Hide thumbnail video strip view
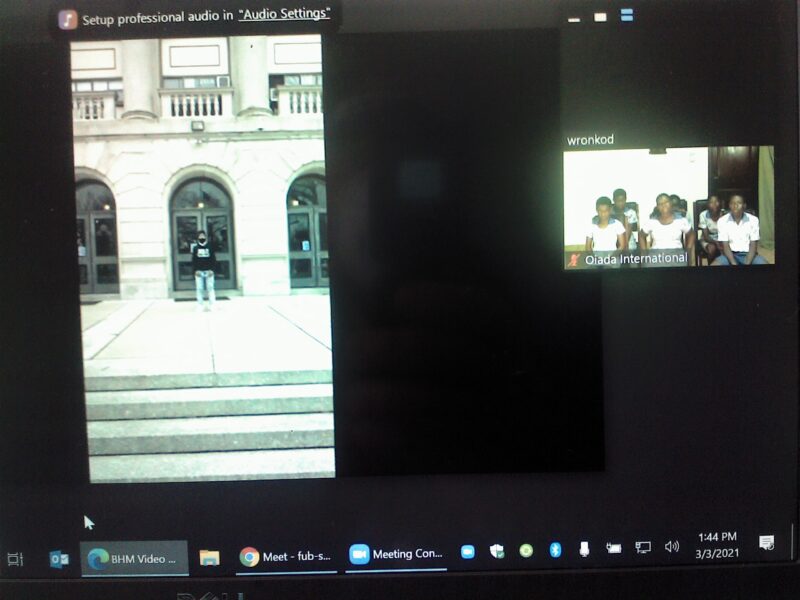 (574, 17)
